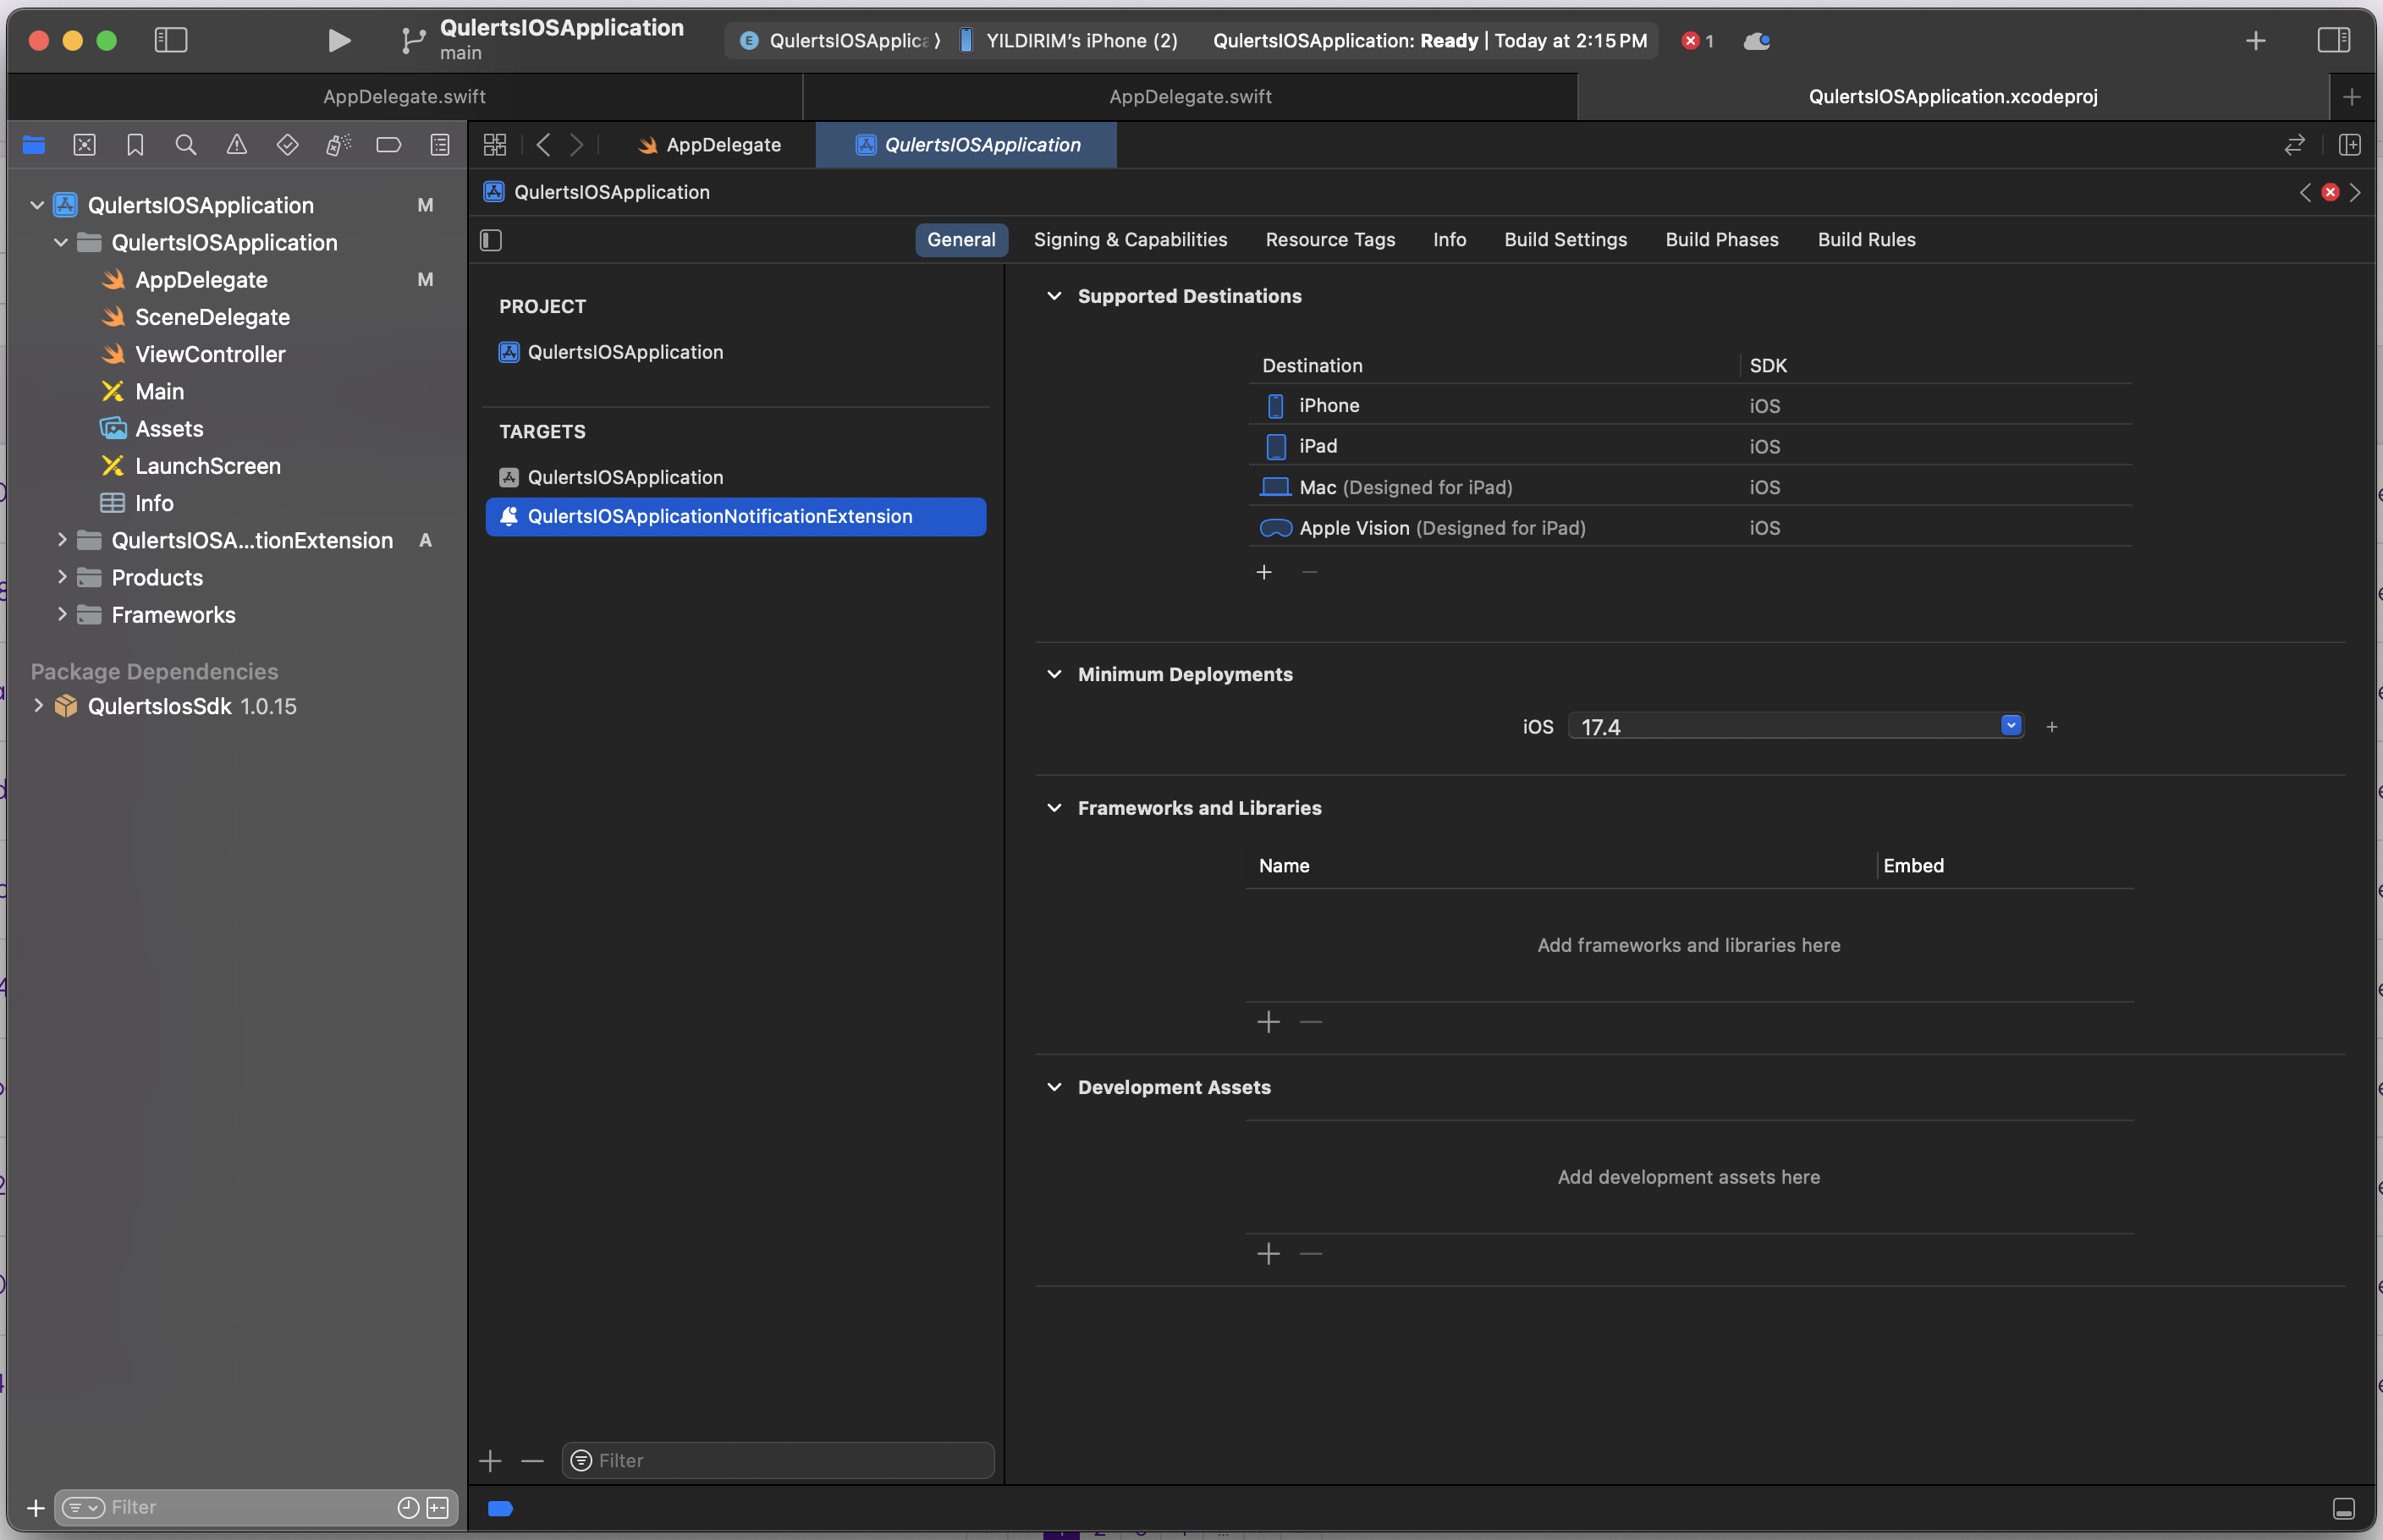Image resolution: width=2383 pixels, height=1540 pixels.
Task: Open the Issue navigator warning icon
Action: coord(237,145)
